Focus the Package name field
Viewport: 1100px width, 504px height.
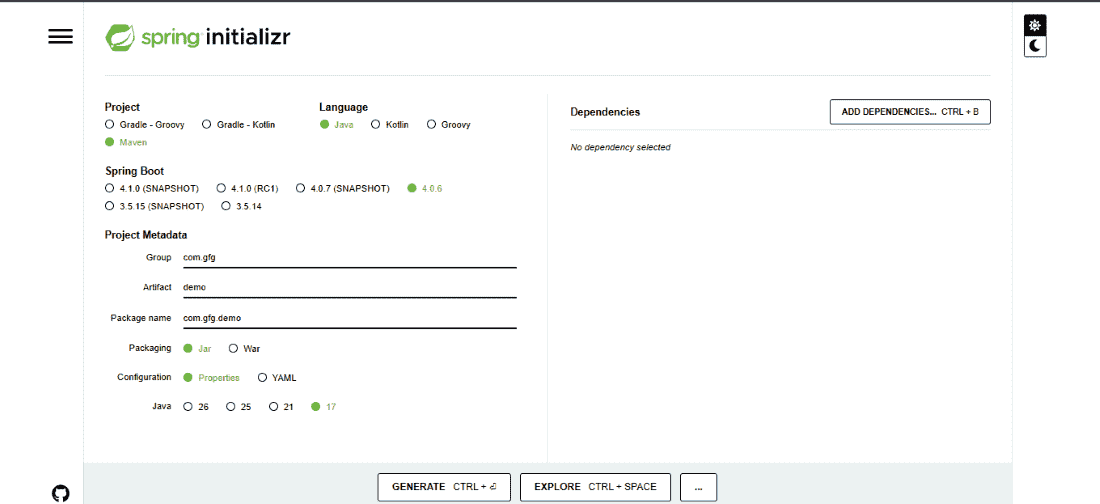click(x=349, y=318)
